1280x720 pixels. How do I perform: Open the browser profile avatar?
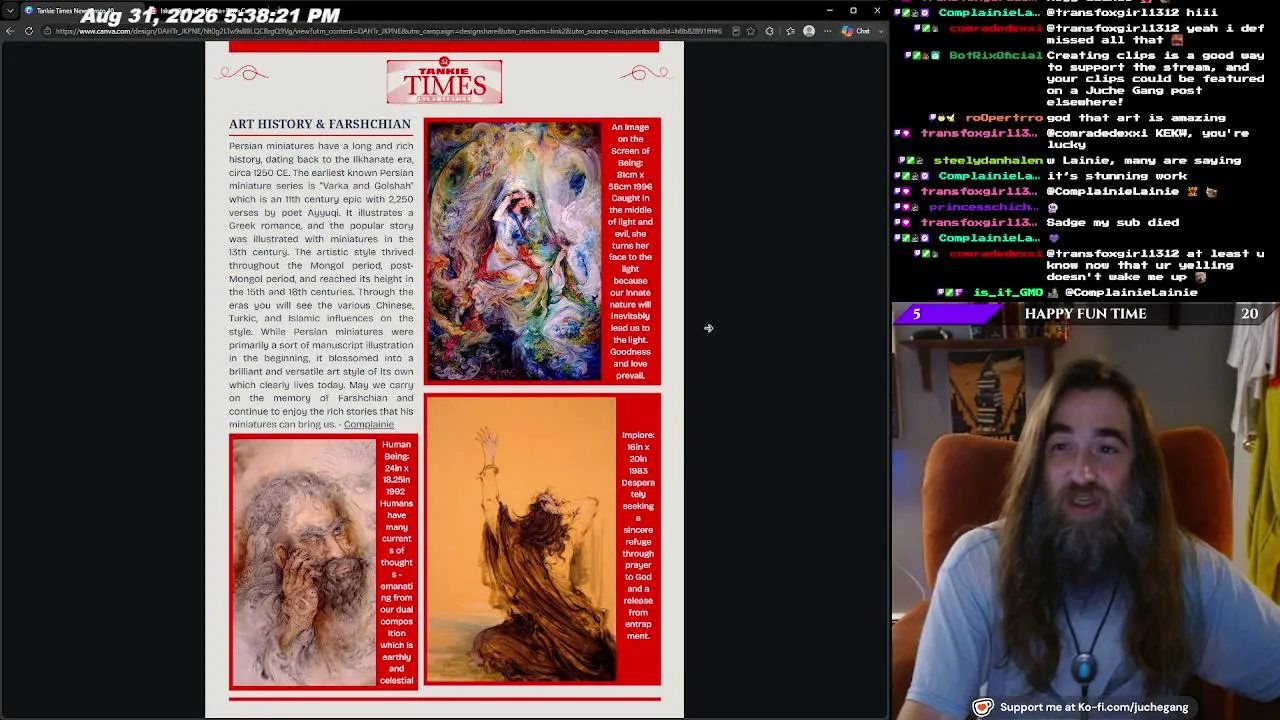[809, 31]
